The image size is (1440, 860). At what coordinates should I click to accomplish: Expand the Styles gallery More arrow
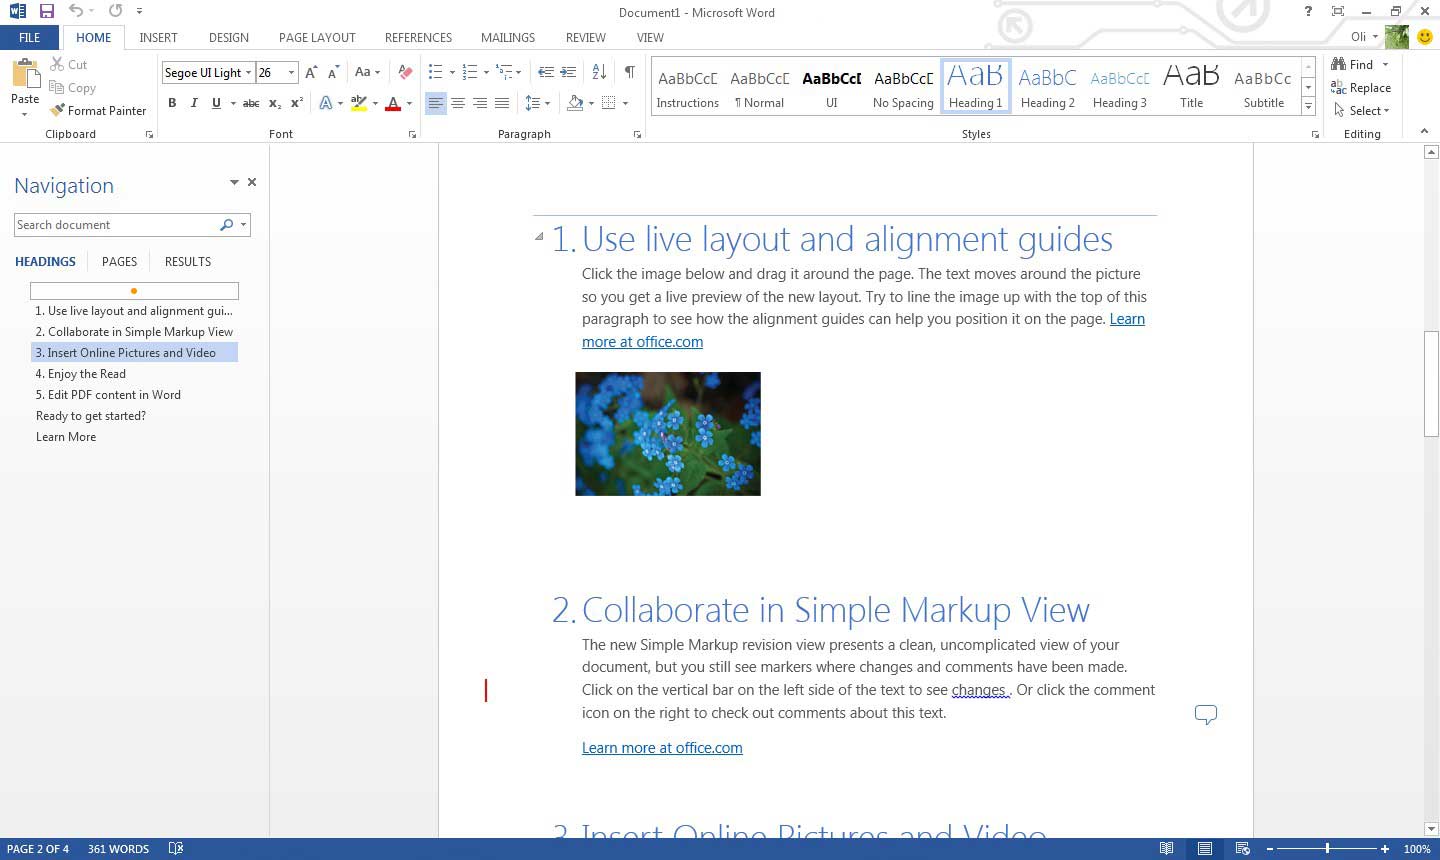pyautogui.click(x=1308, y=106)
